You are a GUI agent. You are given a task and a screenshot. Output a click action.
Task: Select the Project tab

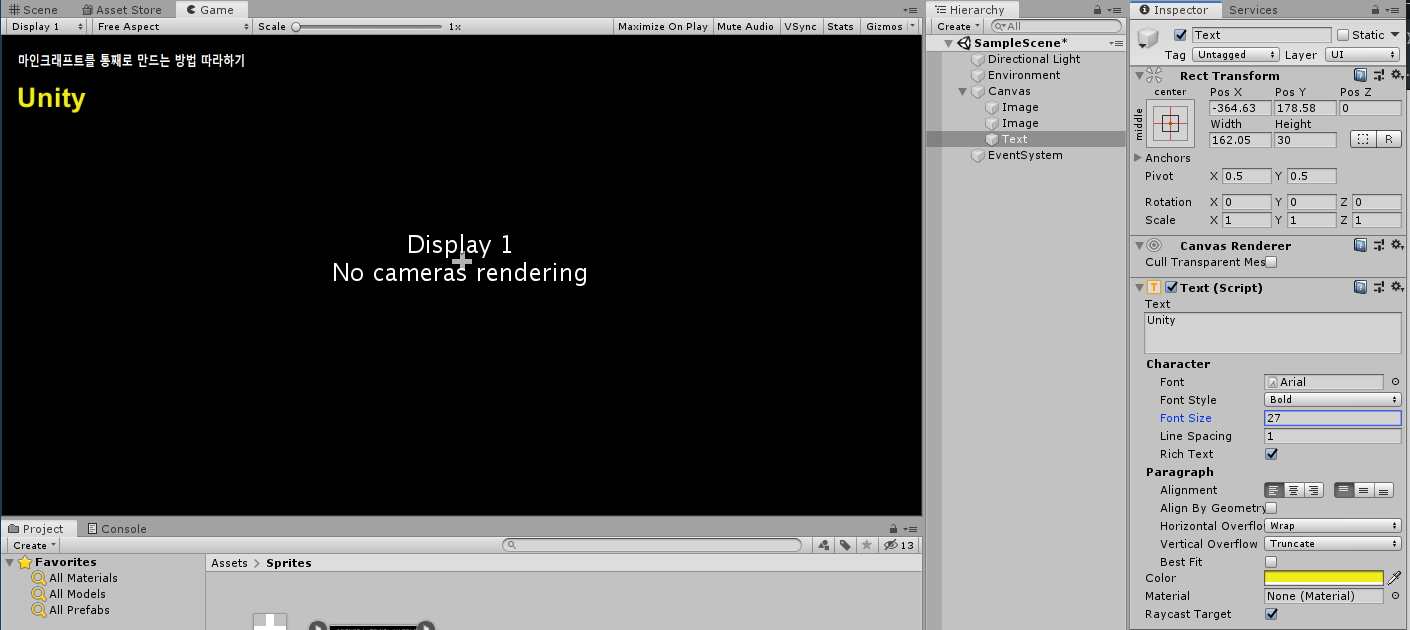coord(37,529)
